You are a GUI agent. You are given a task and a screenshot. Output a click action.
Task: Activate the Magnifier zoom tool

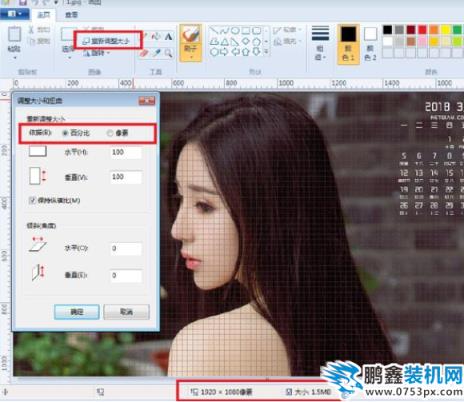168,53
